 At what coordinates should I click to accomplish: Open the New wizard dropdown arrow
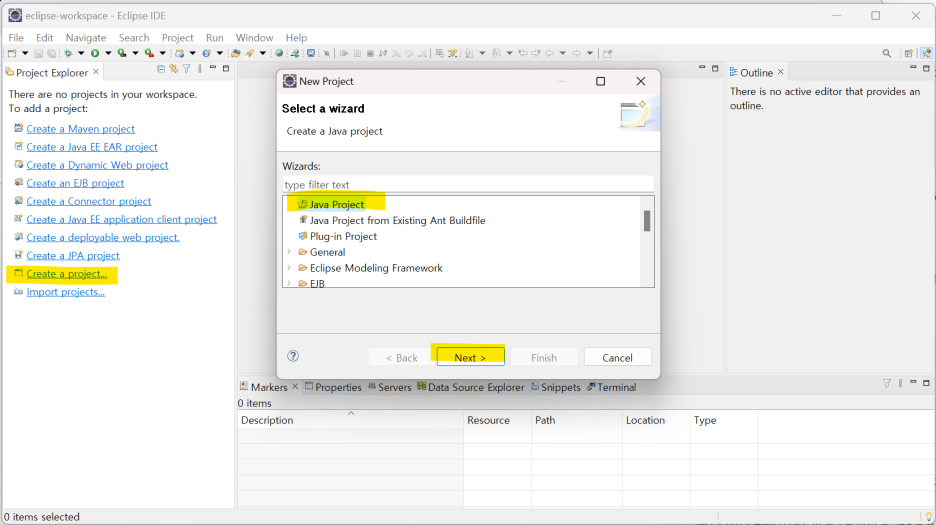25,53
